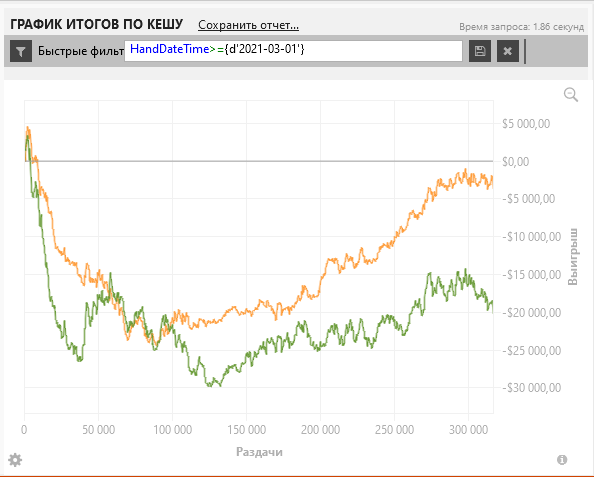Click the 'Время запроса: 1.86 секунд' text
The height and width of the screenshot is (477, 594).
[522, 27]
